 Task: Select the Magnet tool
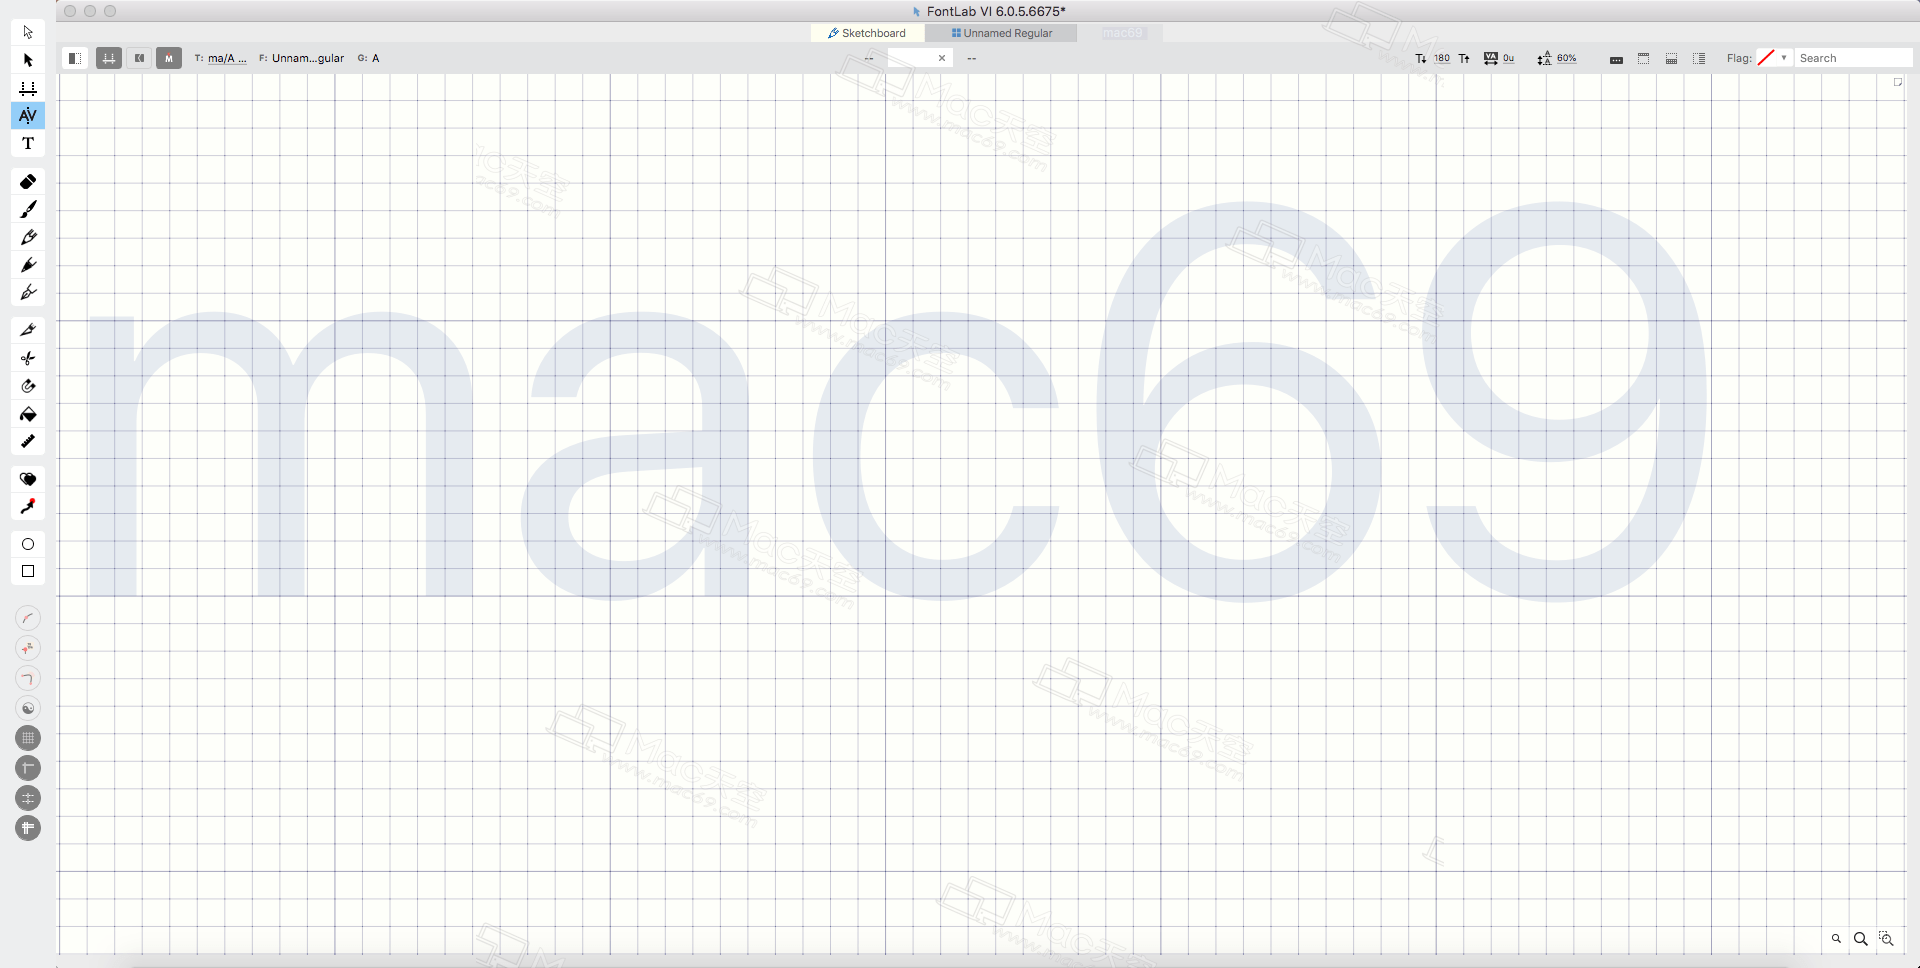(x=28, y=386)
